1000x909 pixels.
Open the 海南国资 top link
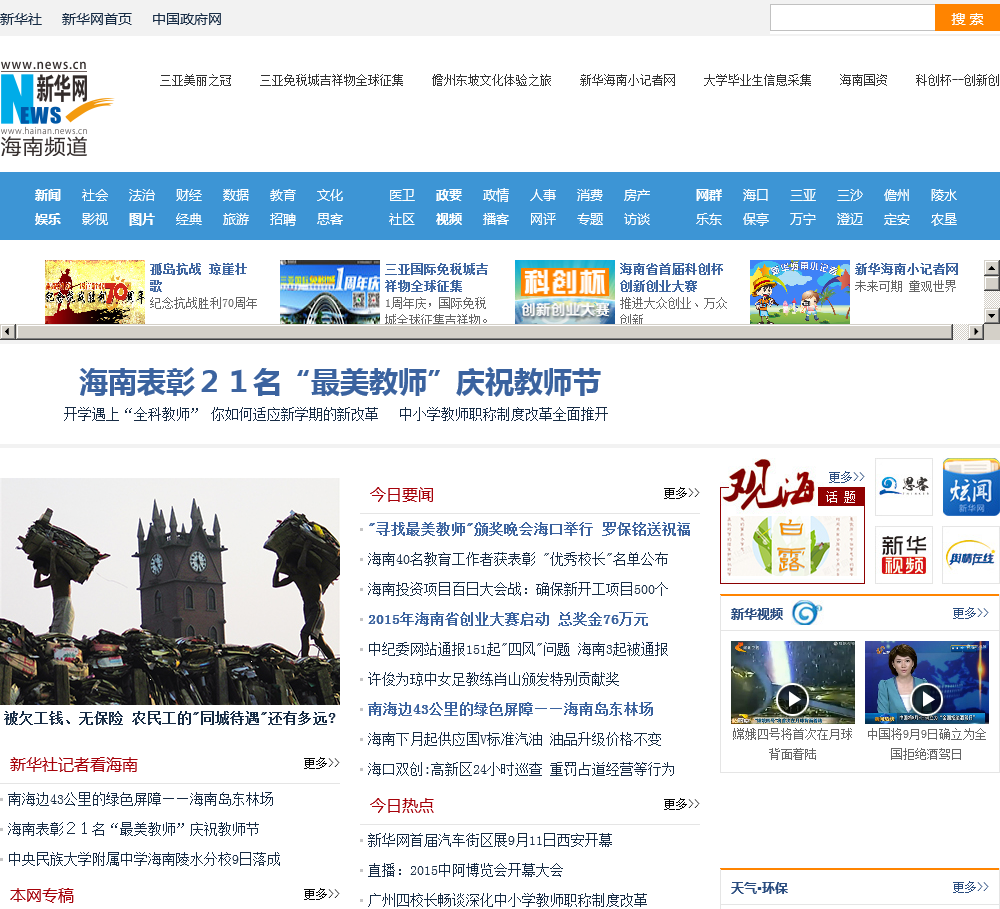[864, 80]
